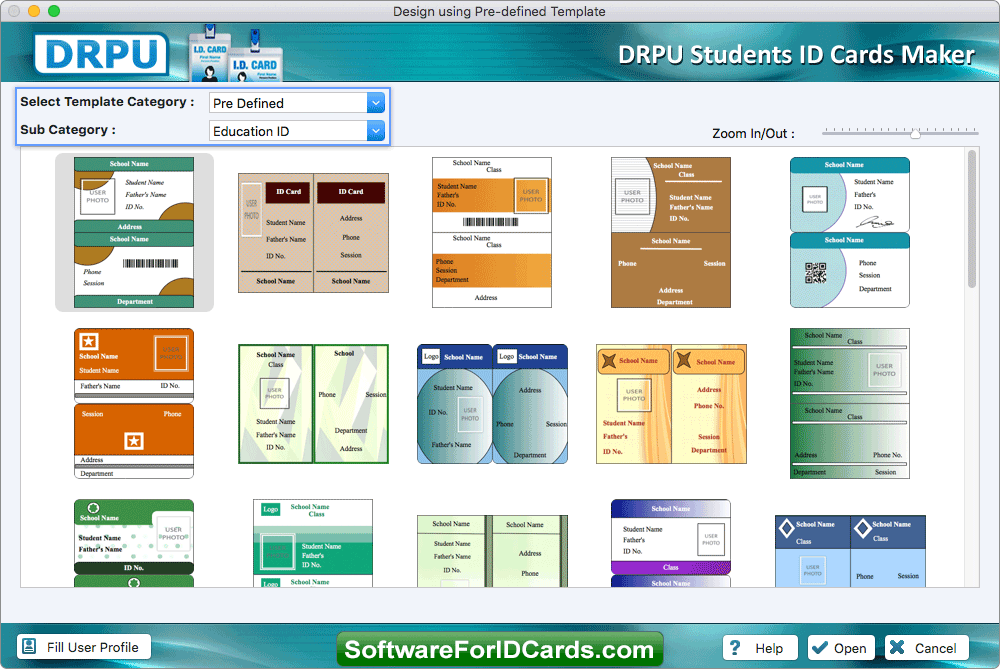Click the DRPU logo
Viewport: 1000px width, 669px height.
[101, 54]
